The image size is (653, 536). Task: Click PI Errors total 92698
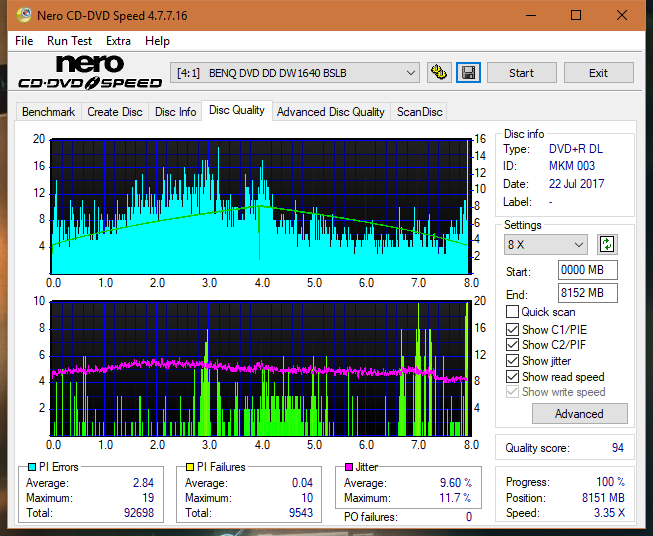[x=139, y=513]
